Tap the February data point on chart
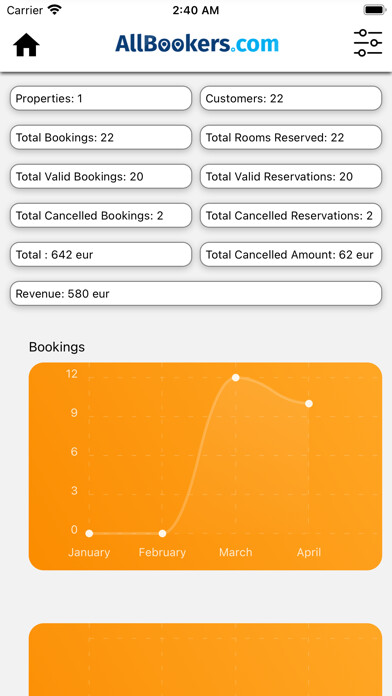392x696 pixels. point(162,533)
